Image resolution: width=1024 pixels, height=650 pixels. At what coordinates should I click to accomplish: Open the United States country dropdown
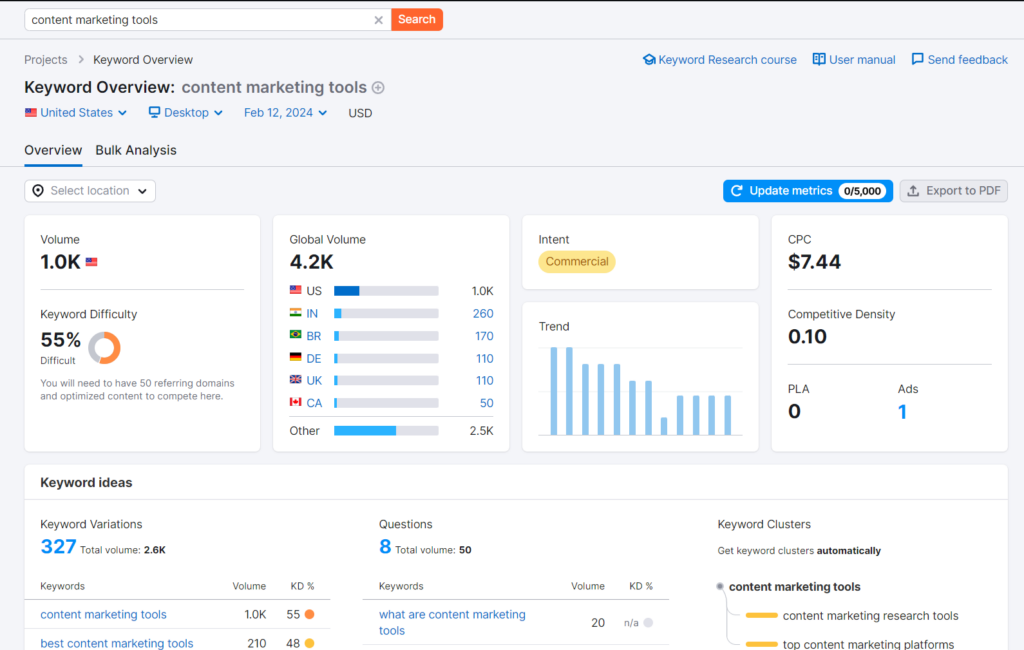pyautogui.click(x=76, y=113)
